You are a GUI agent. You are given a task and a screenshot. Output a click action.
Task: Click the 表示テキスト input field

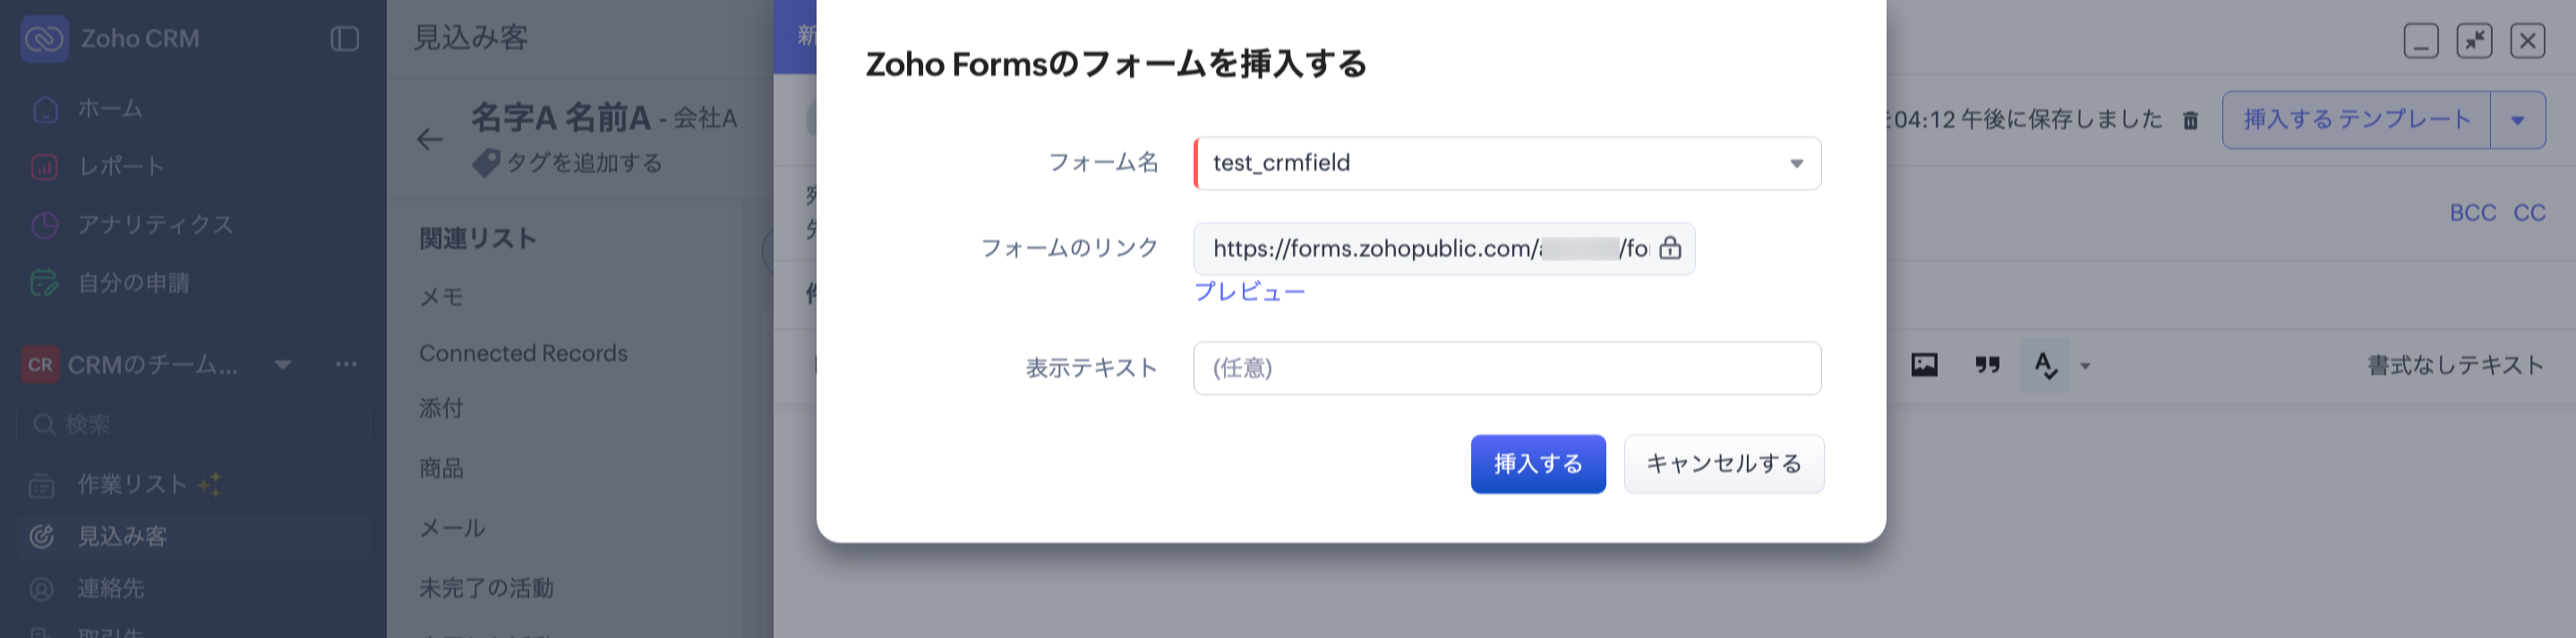(1506, 368)
